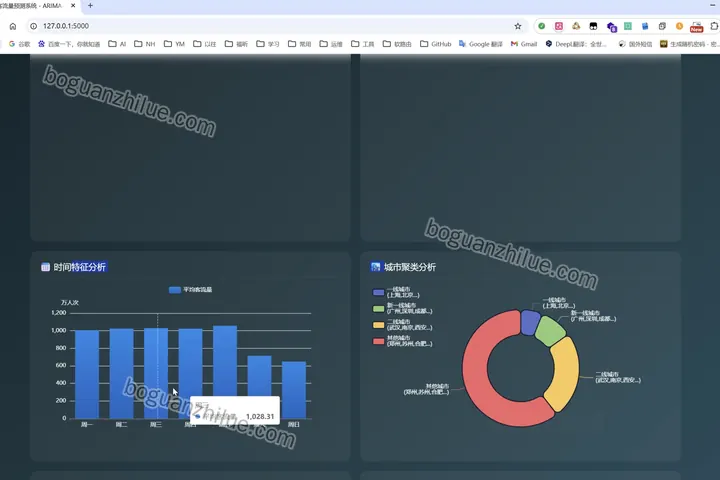Click the yellow 二线城市 donut segment
This screenshot has width=720, height=480.
coord(563,374)
